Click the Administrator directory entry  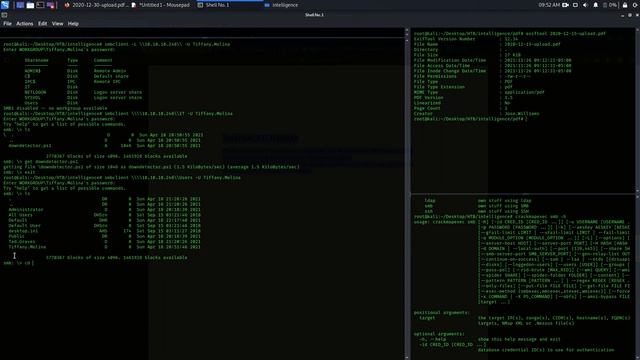(x=26, y=209)
